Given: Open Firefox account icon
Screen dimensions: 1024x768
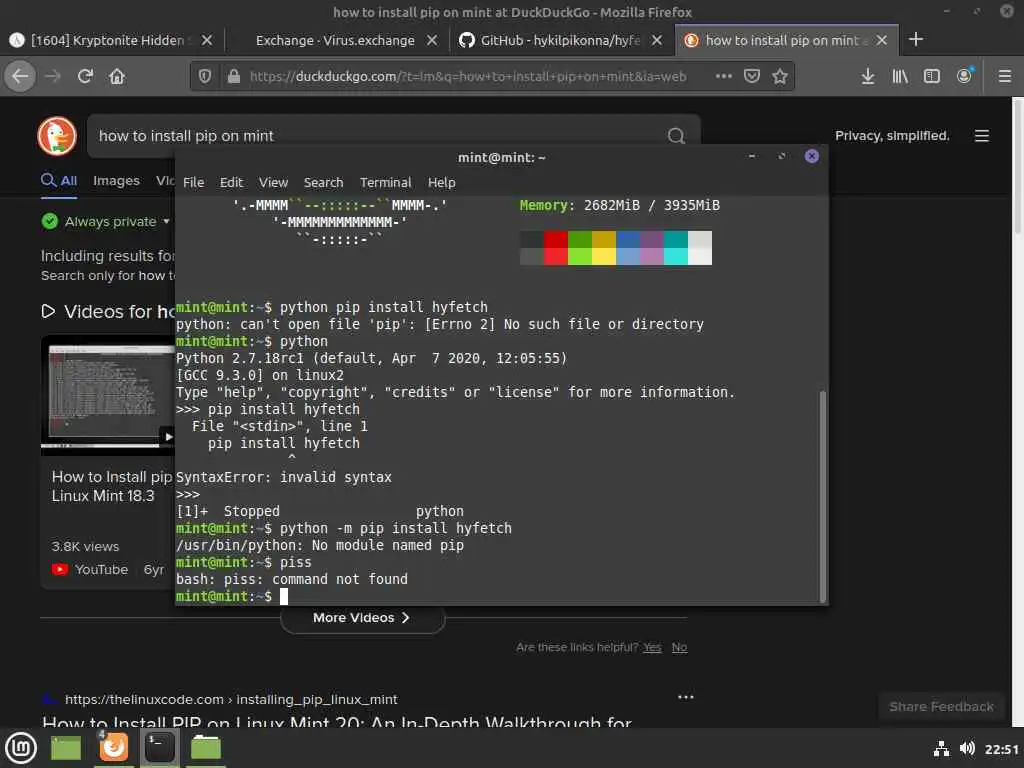Looking at the screenshot, I should click(x=965, y=76).
